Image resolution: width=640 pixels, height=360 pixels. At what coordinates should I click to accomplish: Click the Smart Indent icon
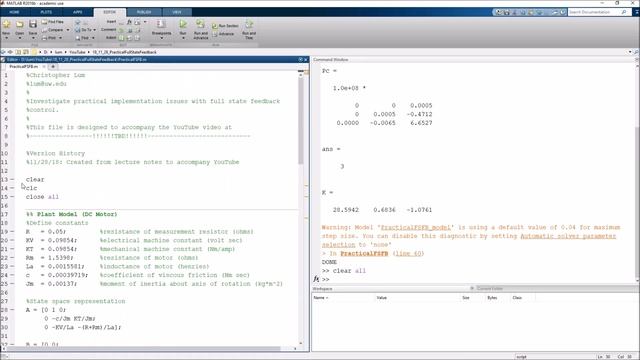(x=121, y=38)
